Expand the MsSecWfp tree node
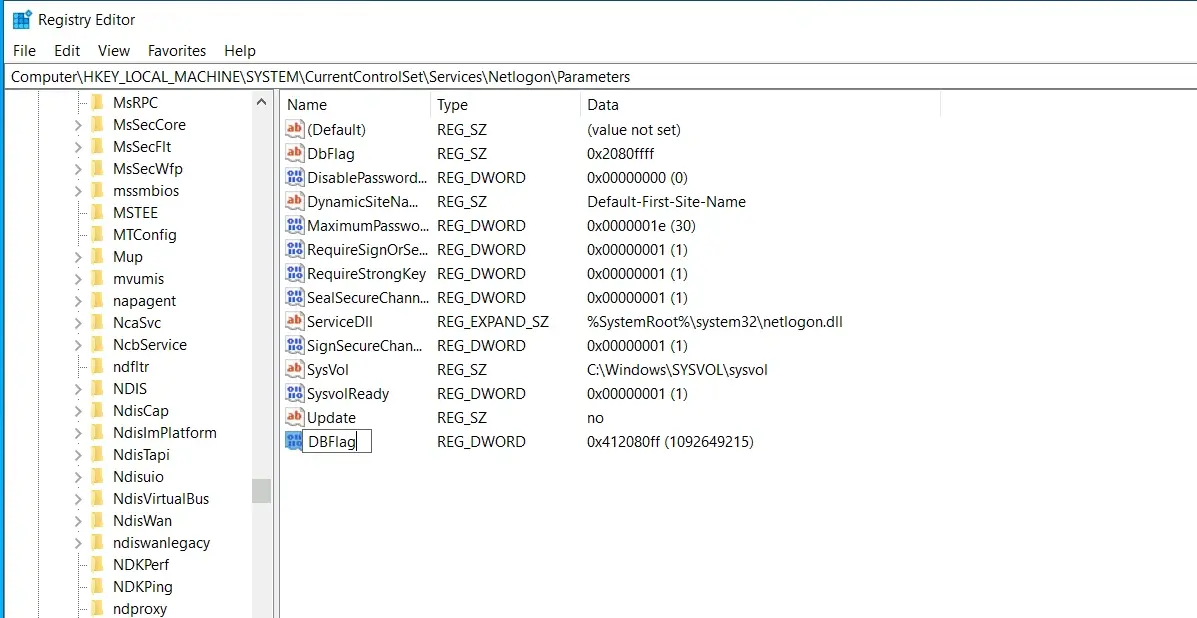Image resolution: width=1197 pixels, height=618 pixels. pos(78,169)
